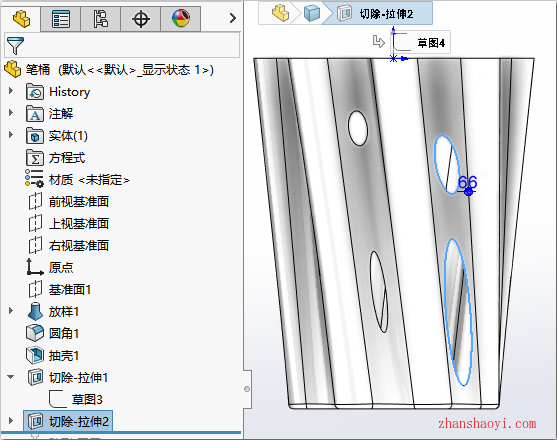Collapse the 切除-拉伸1 feature
This screenshot has width=557, height=440.
coord(11,377)
